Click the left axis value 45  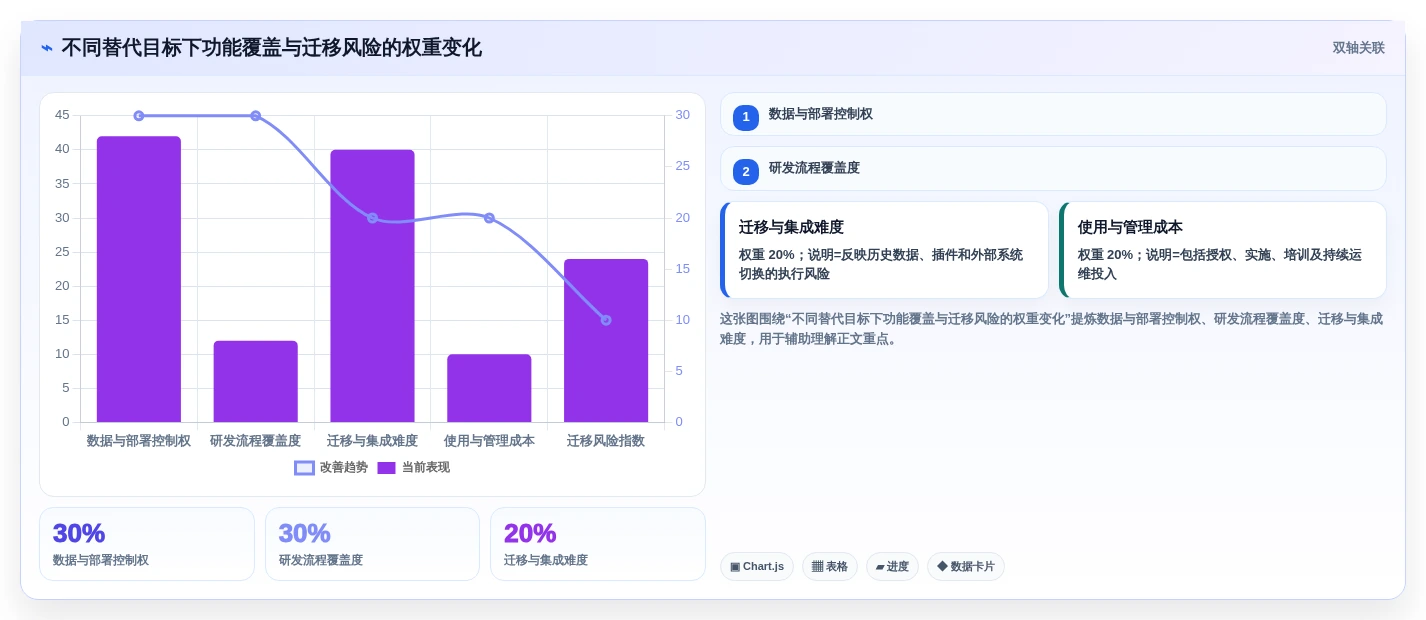[62, 115]
